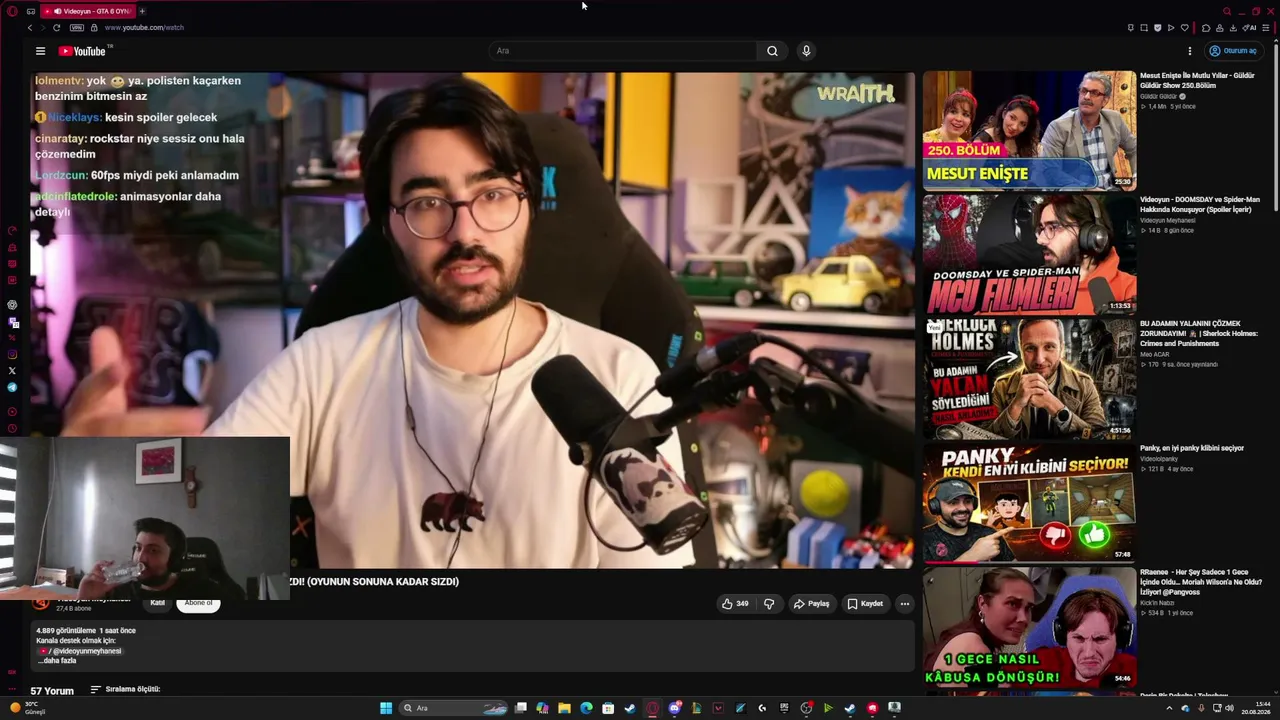Go to the YouTube home logo
The image size is (1280, 720).
click(82, 51)
